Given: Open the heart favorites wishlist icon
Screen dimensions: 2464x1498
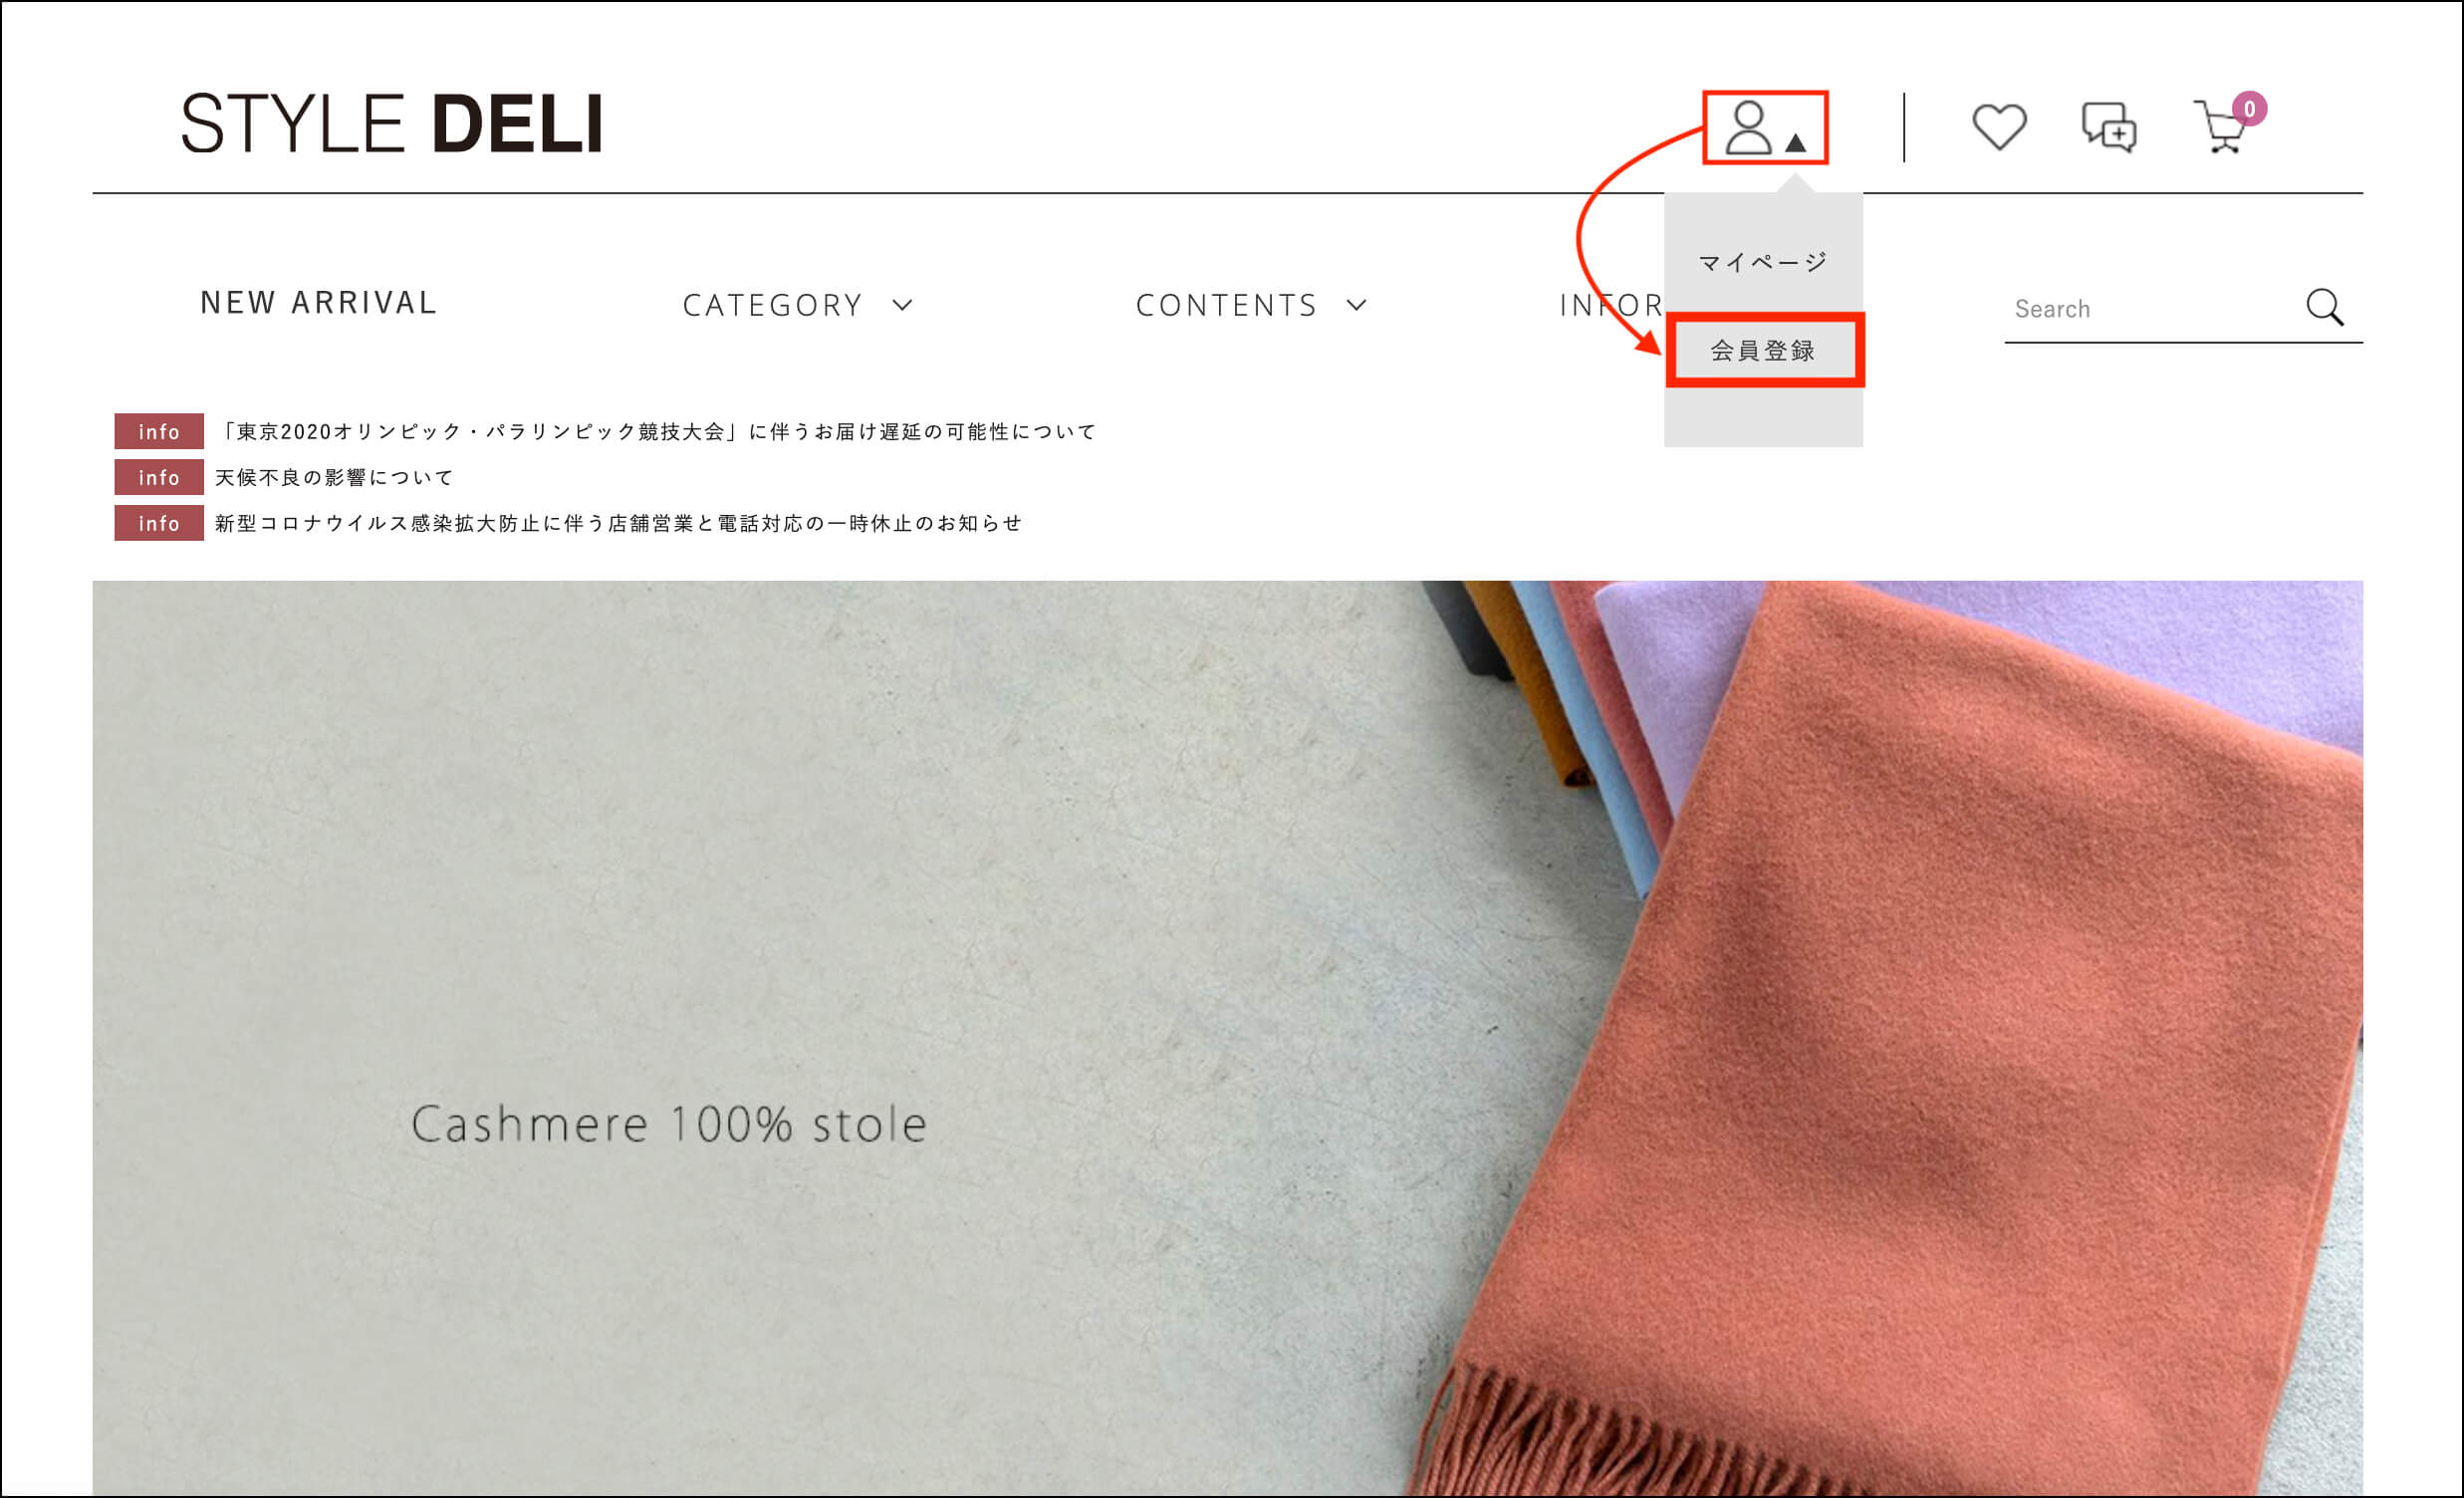Looking at the screenshot, I should click(x=1999, y=127).
